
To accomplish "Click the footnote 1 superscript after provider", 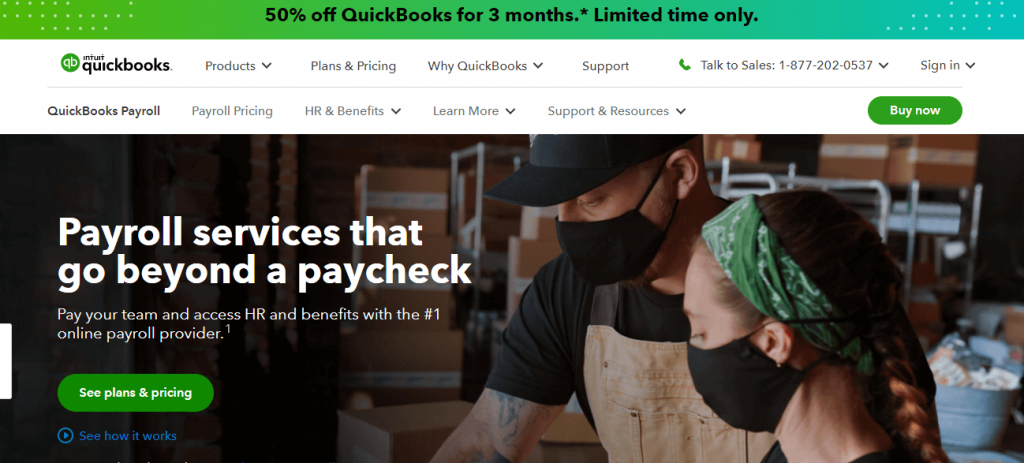I will (x=228, y=329).
